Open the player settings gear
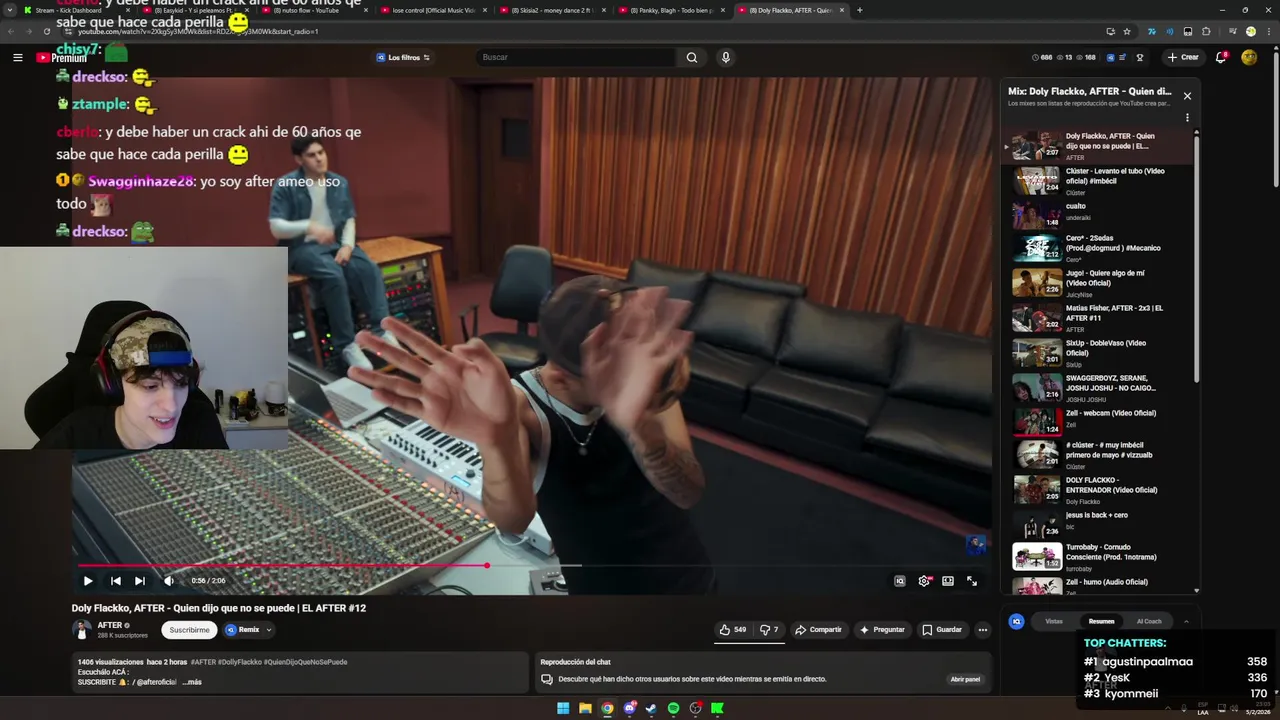Screen dimensions: 1280x720 pyautogui.click(x=924, y=580)
